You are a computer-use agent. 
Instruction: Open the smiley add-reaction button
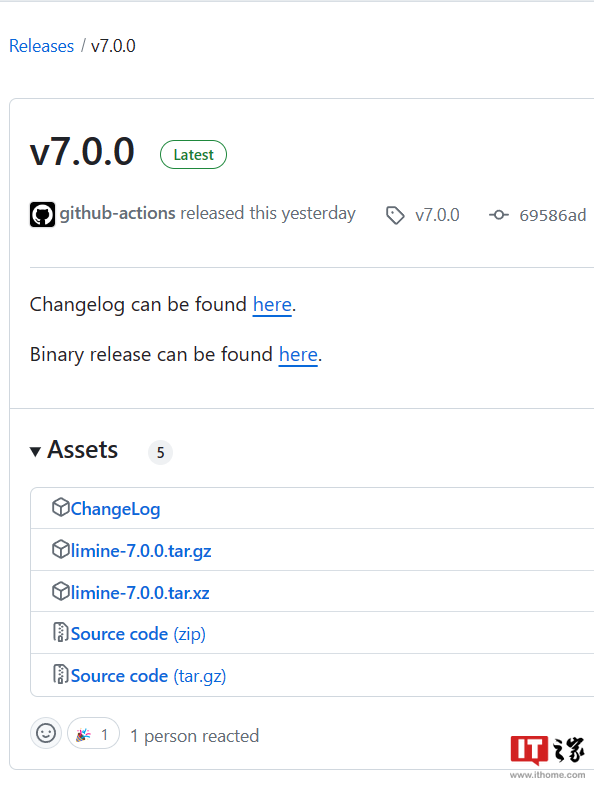[x=46, y=733]
